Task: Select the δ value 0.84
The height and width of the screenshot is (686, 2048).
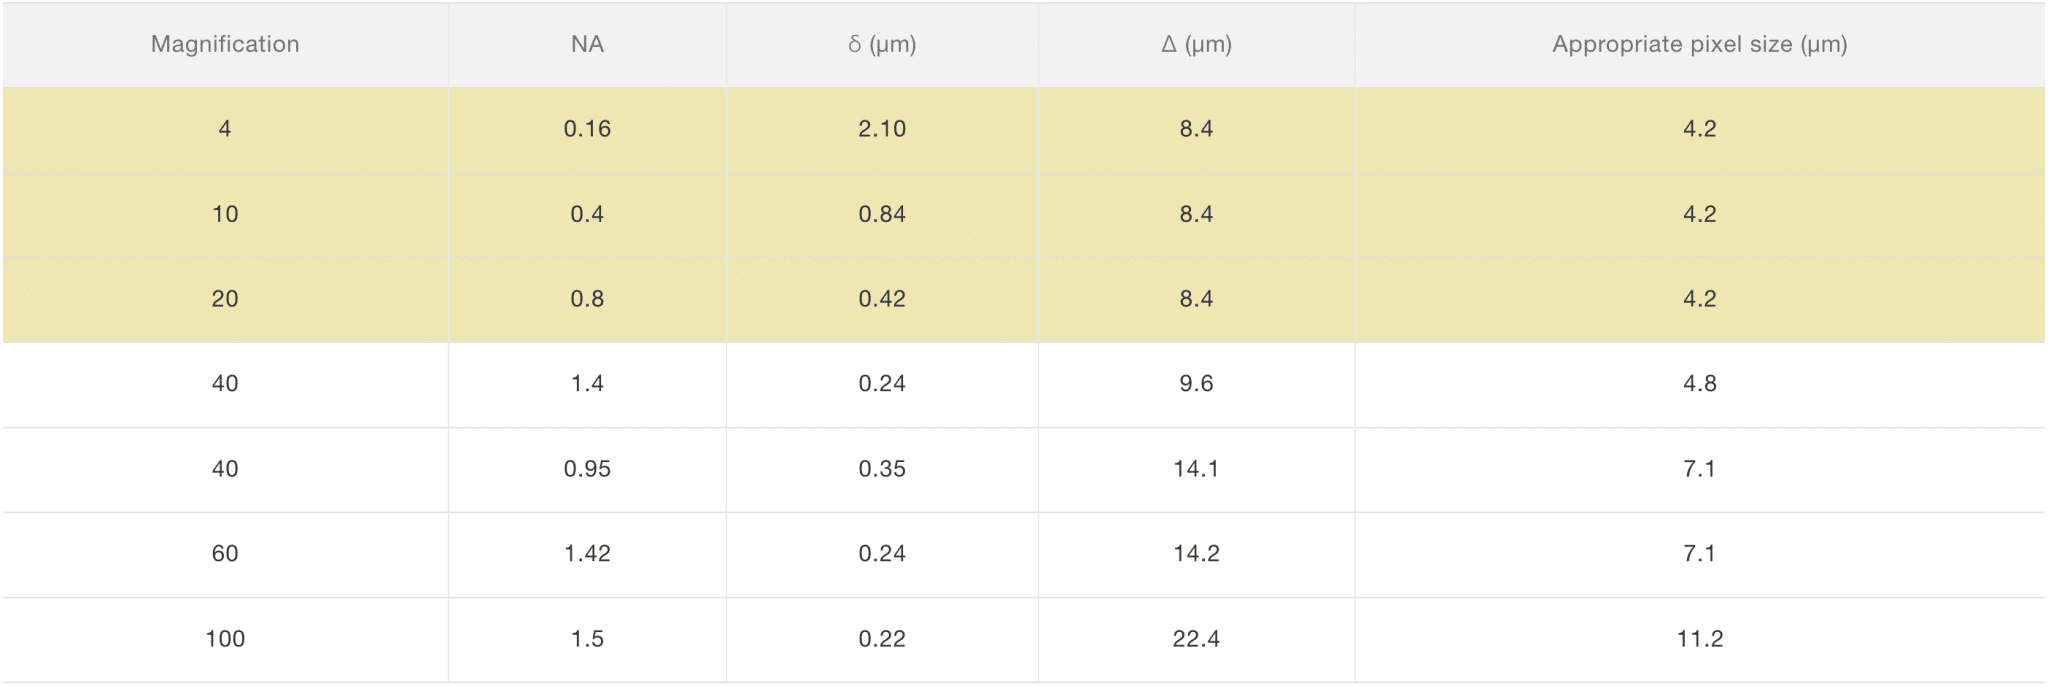Action: 882,214
